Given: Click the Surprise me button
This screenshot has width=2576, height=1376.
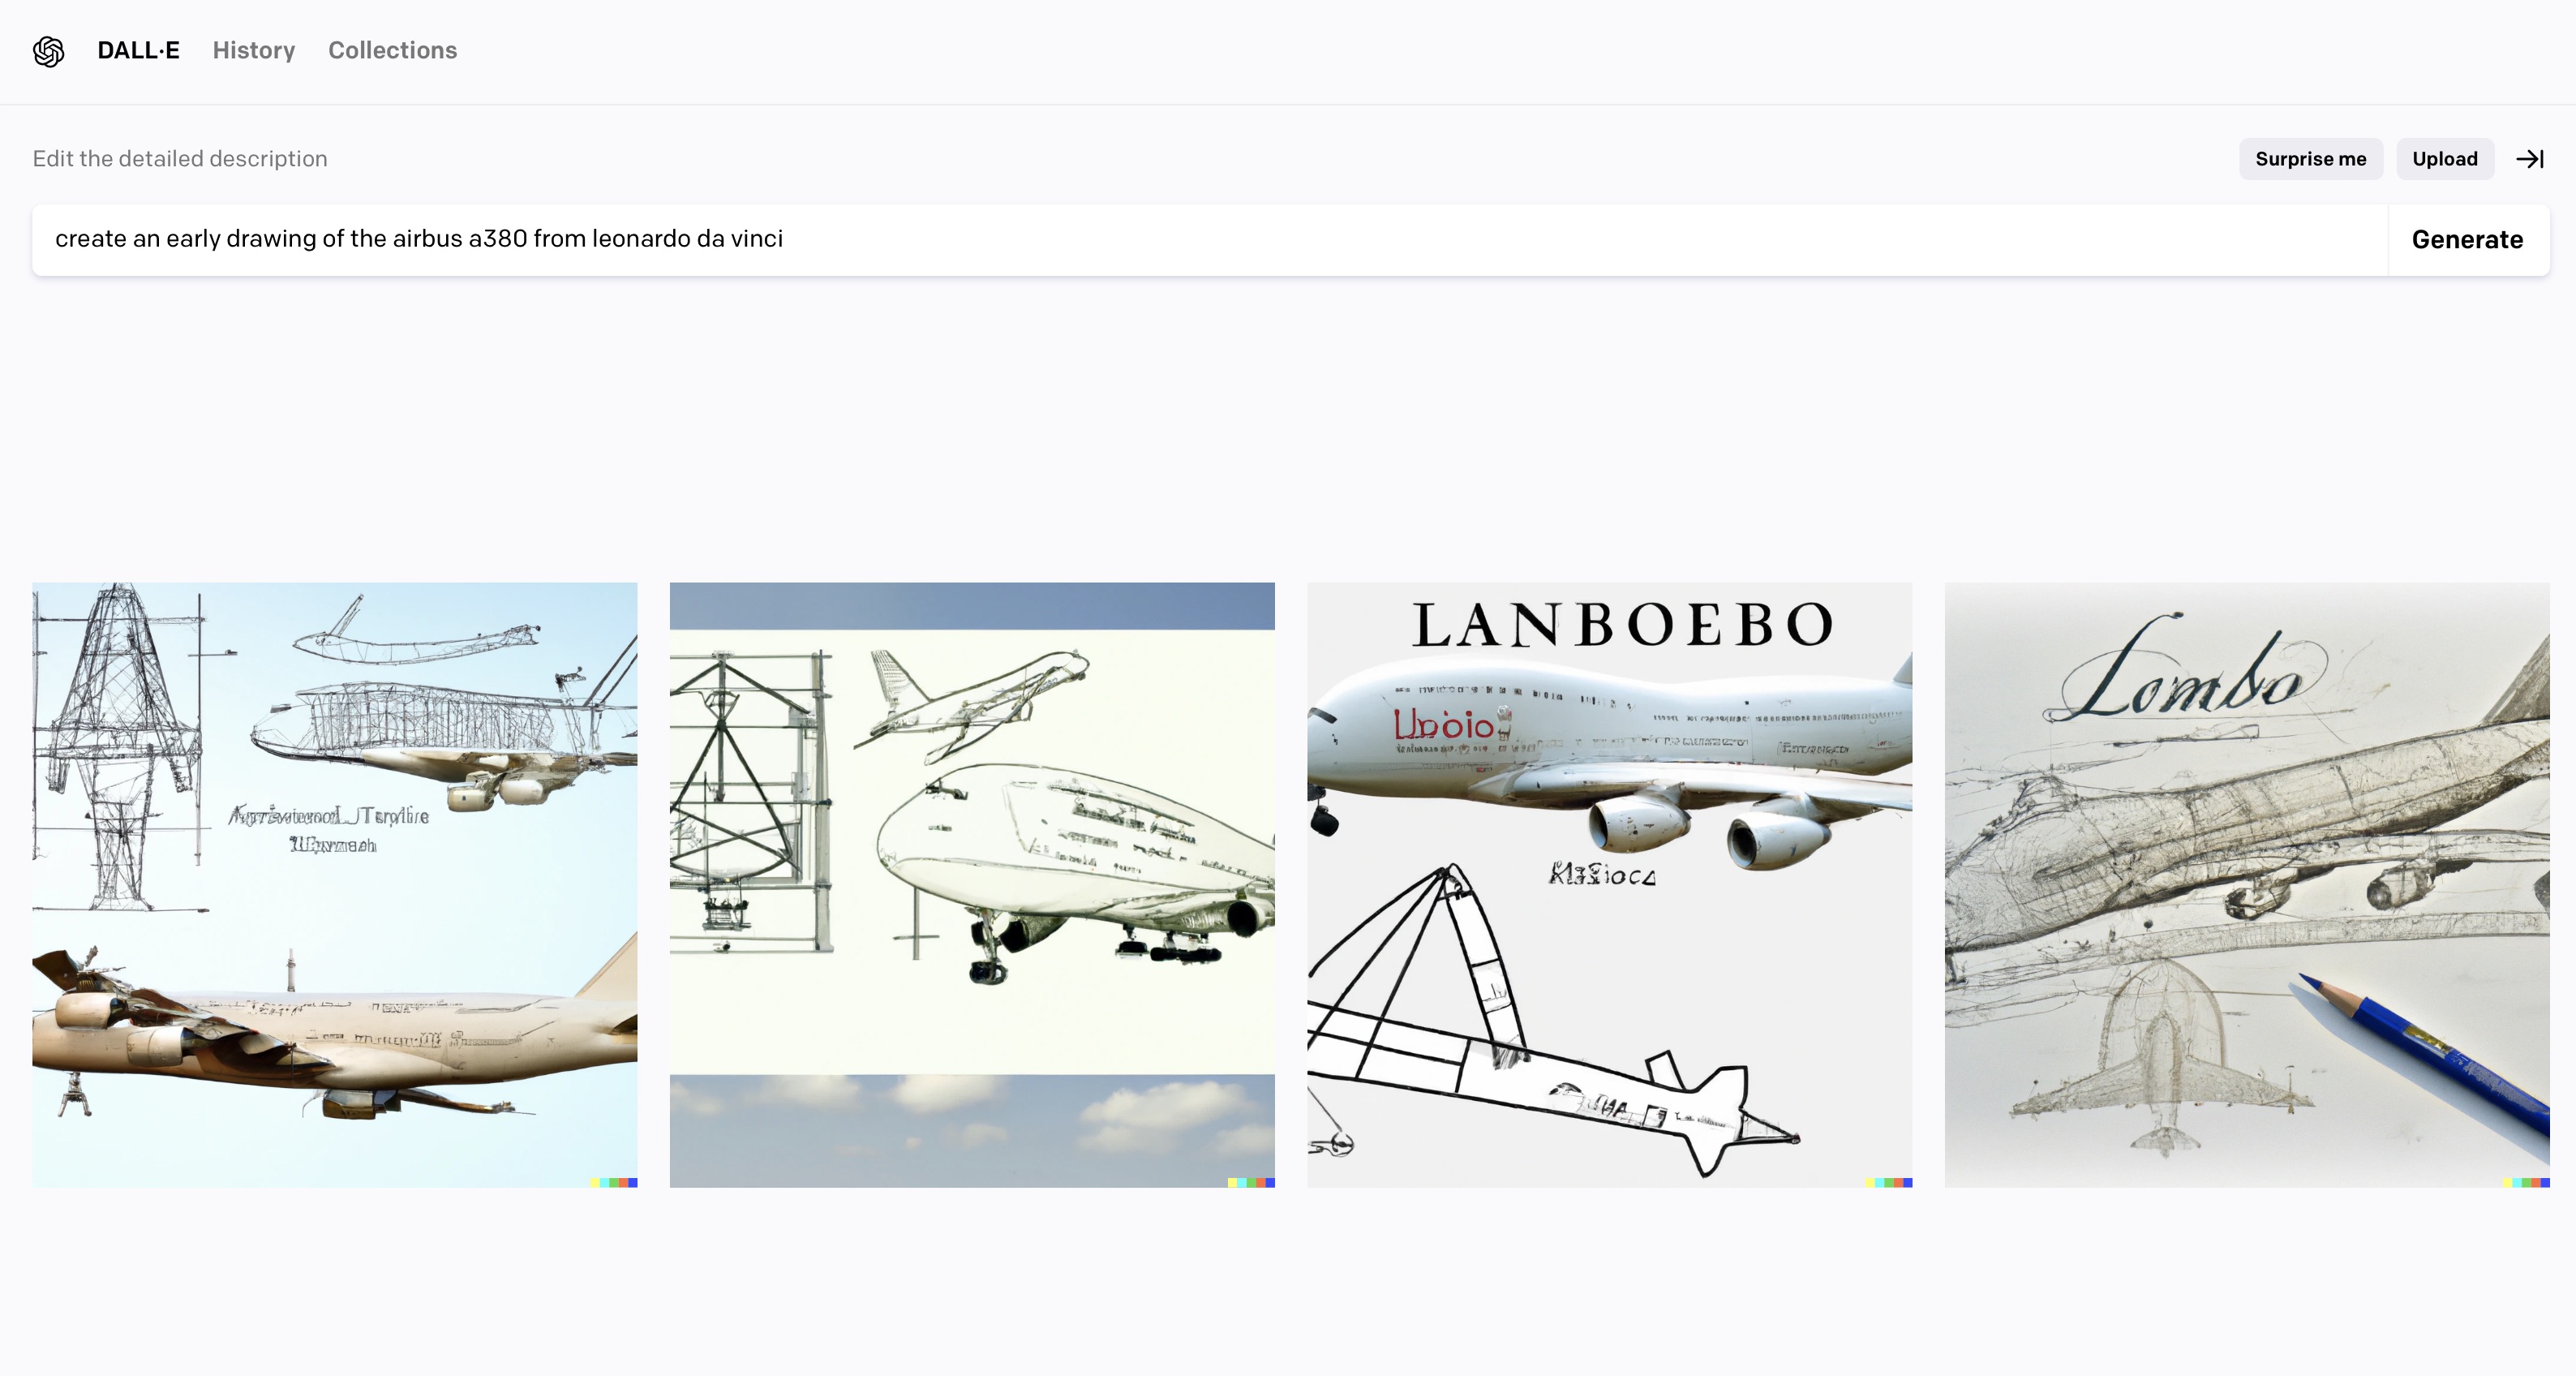Looking at the screenshot, I should click(2310, 159).
